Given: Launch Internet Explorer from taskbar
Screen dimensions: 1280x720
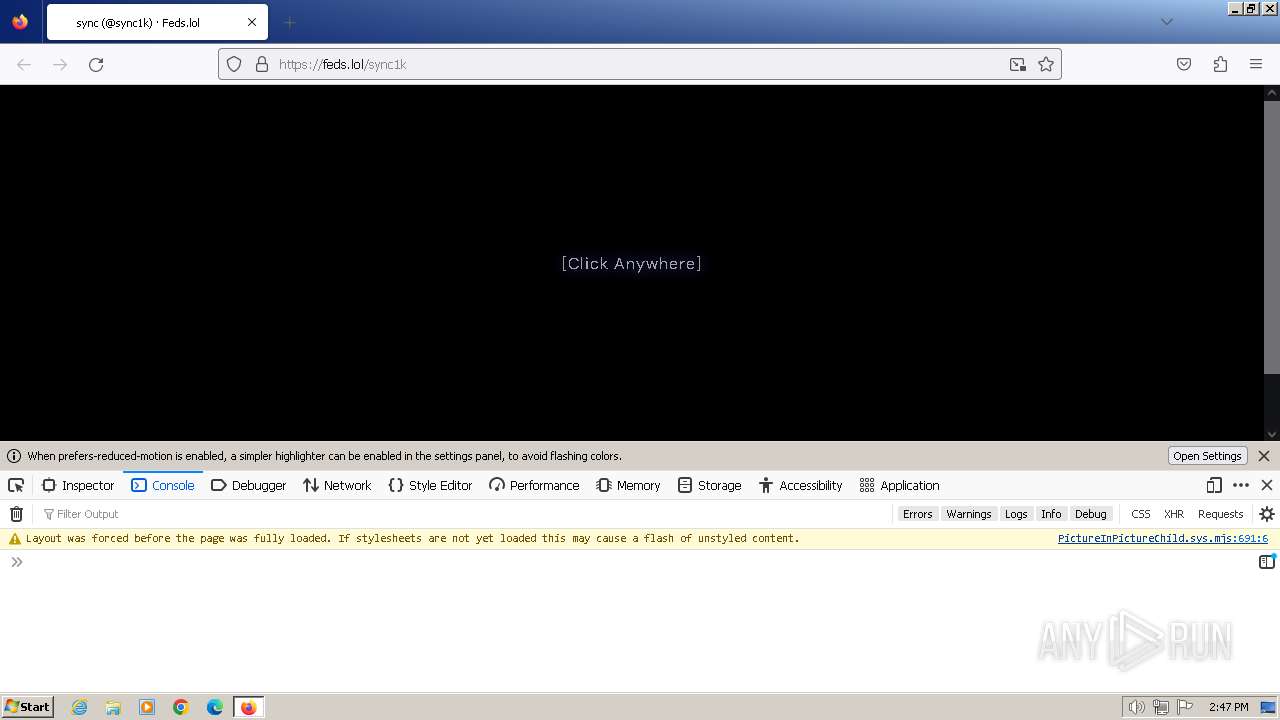Looking at the screenshot, I should click(x=79, y=707).
